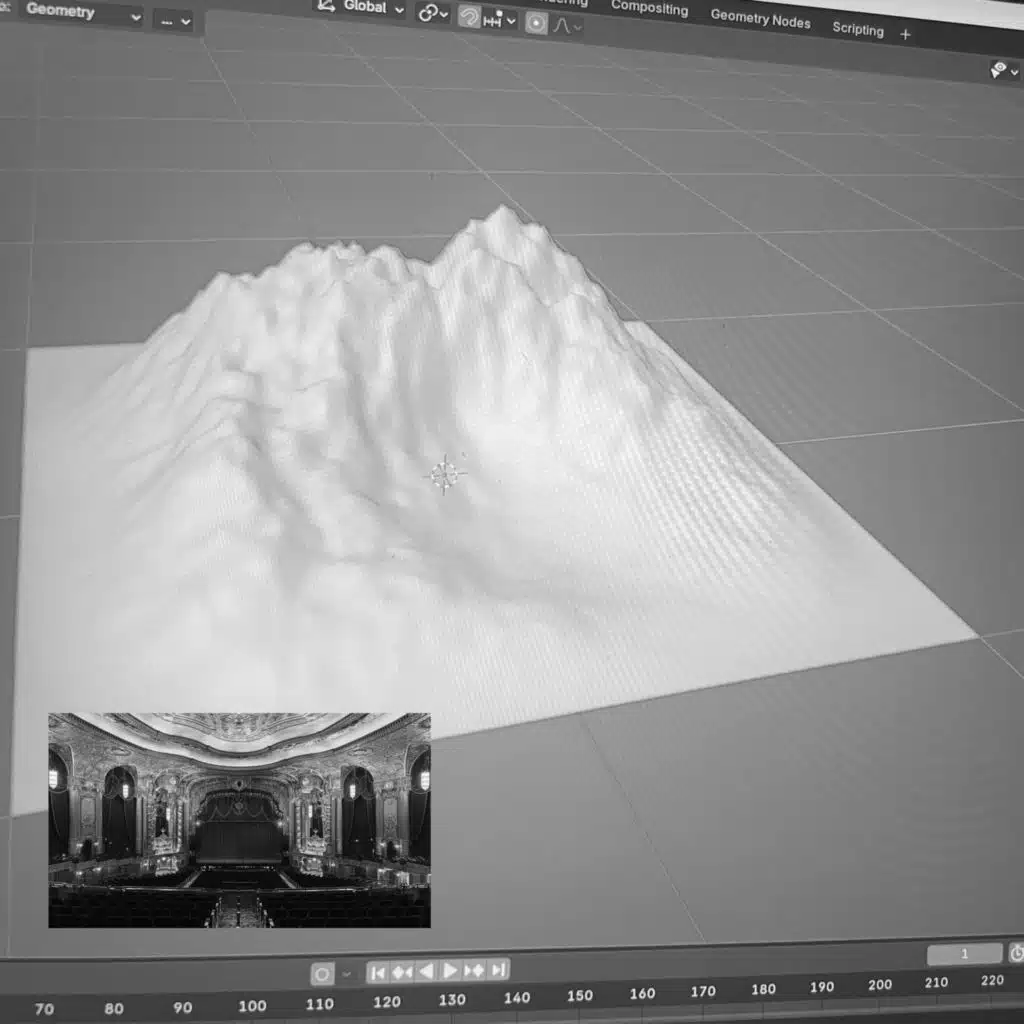Image resolution: width=1024 pixels, height=1024 pixels.
Task: Expand the Global transform orientation dropdown
Action: click(x=361, y=7)
